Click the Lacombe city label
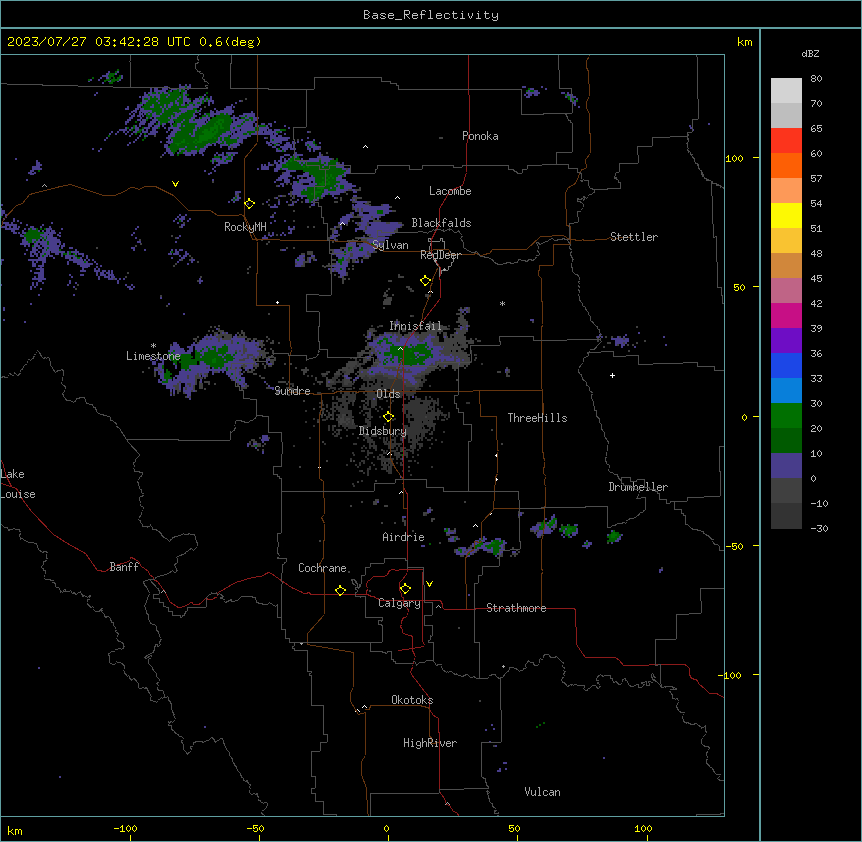The width and height of the screenshot is (862, 842). pyautogui.click(x=450, y=191)
